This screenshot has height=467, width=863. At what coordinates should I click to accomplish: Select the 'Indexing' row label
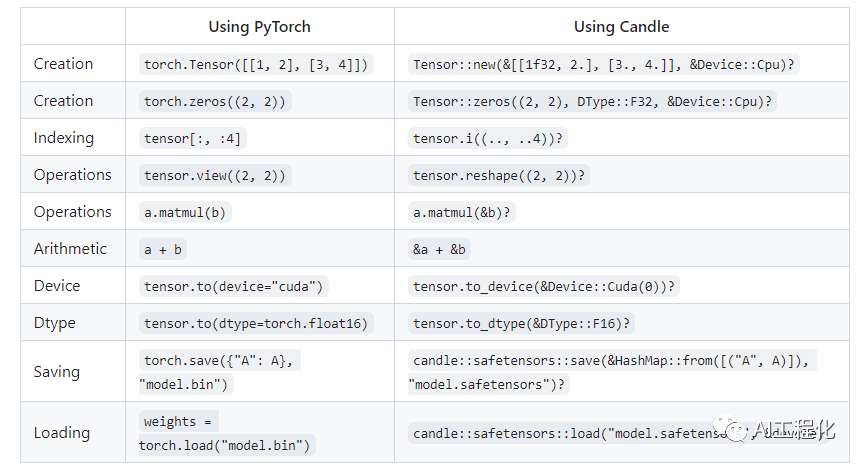(x=64, y=138)
